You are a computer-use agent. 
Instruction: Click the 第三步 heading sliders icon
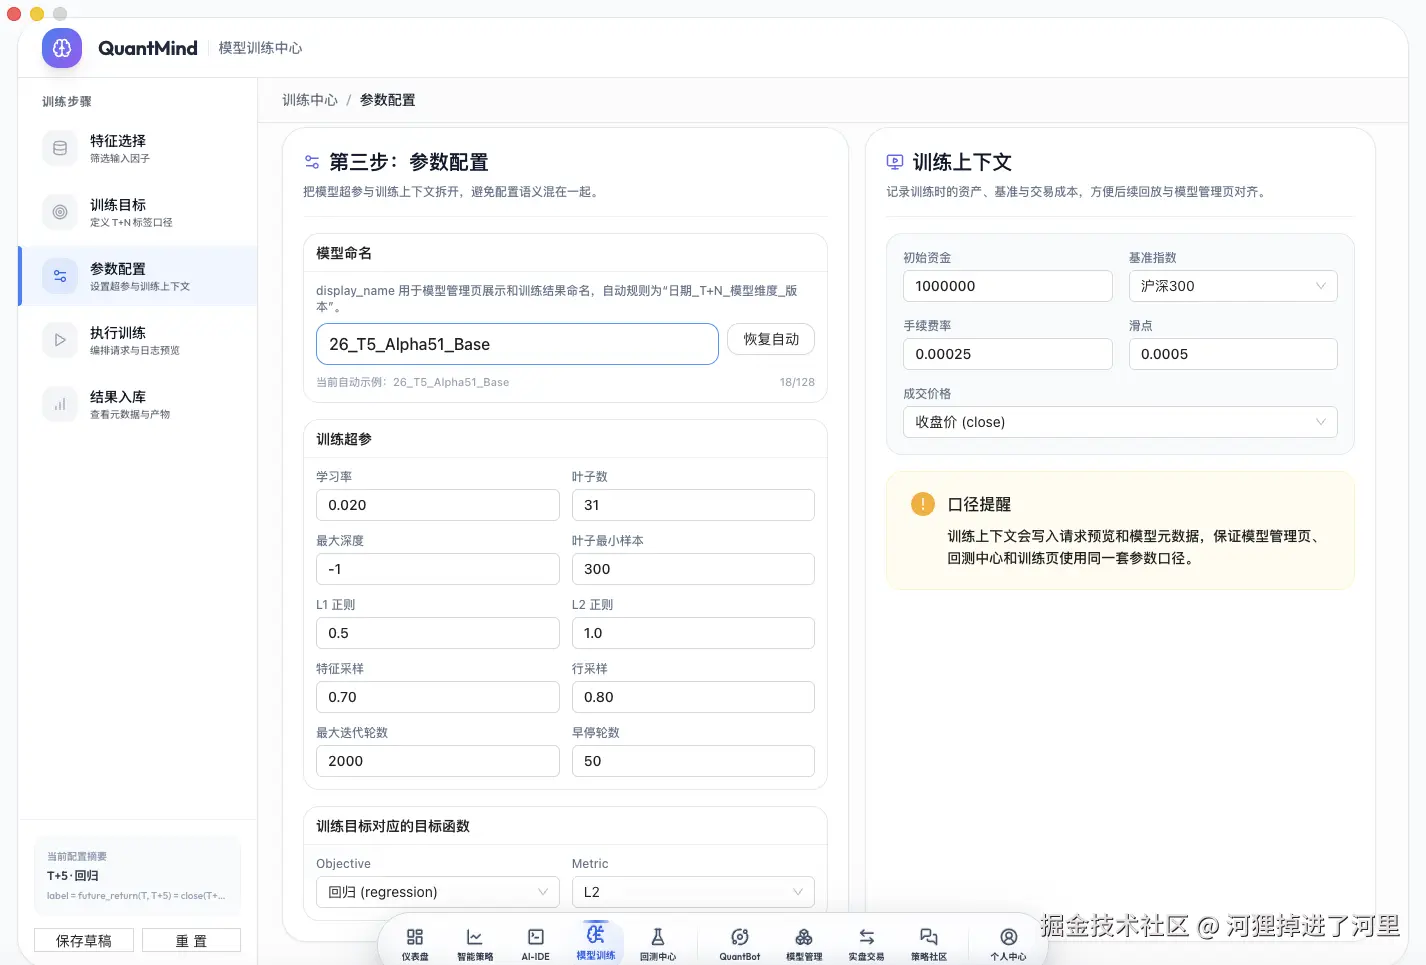pyautogui.click(x=312, y=162)
